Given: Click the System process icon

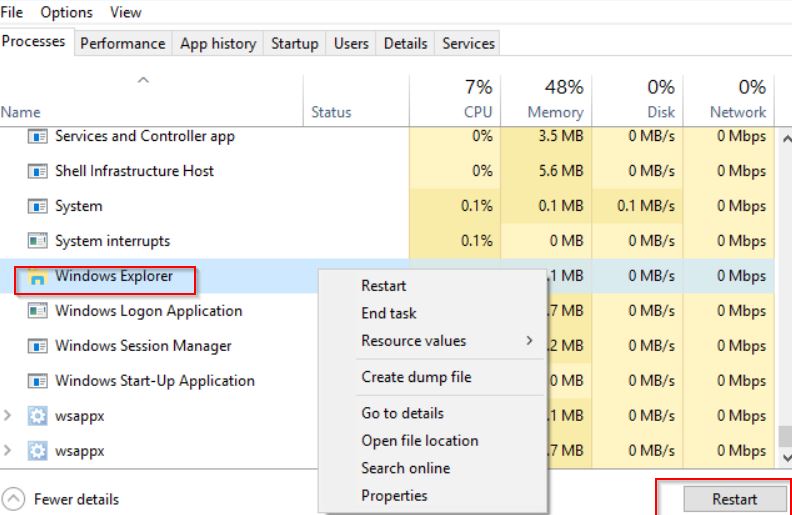Looking at the screenshot, I should (37, 206).
